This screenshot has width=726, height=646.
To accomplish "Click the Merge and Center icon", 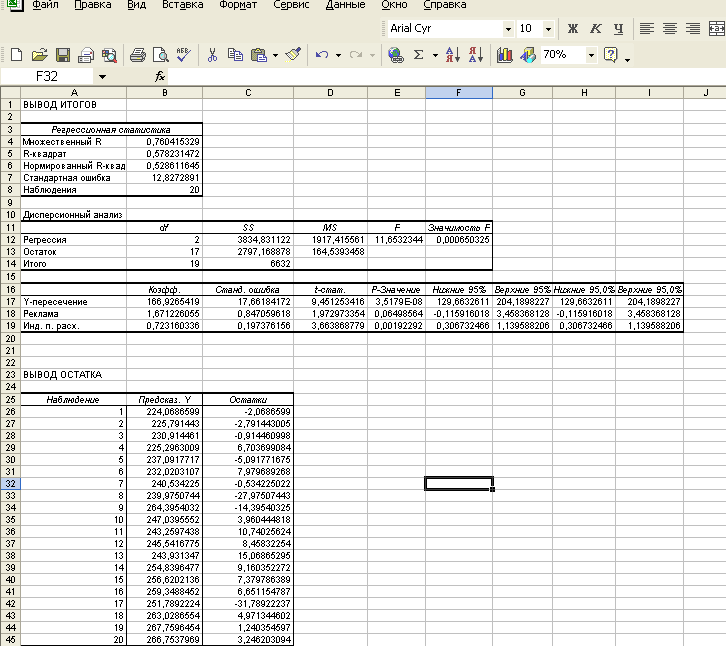I will click(x=717, y=29).
